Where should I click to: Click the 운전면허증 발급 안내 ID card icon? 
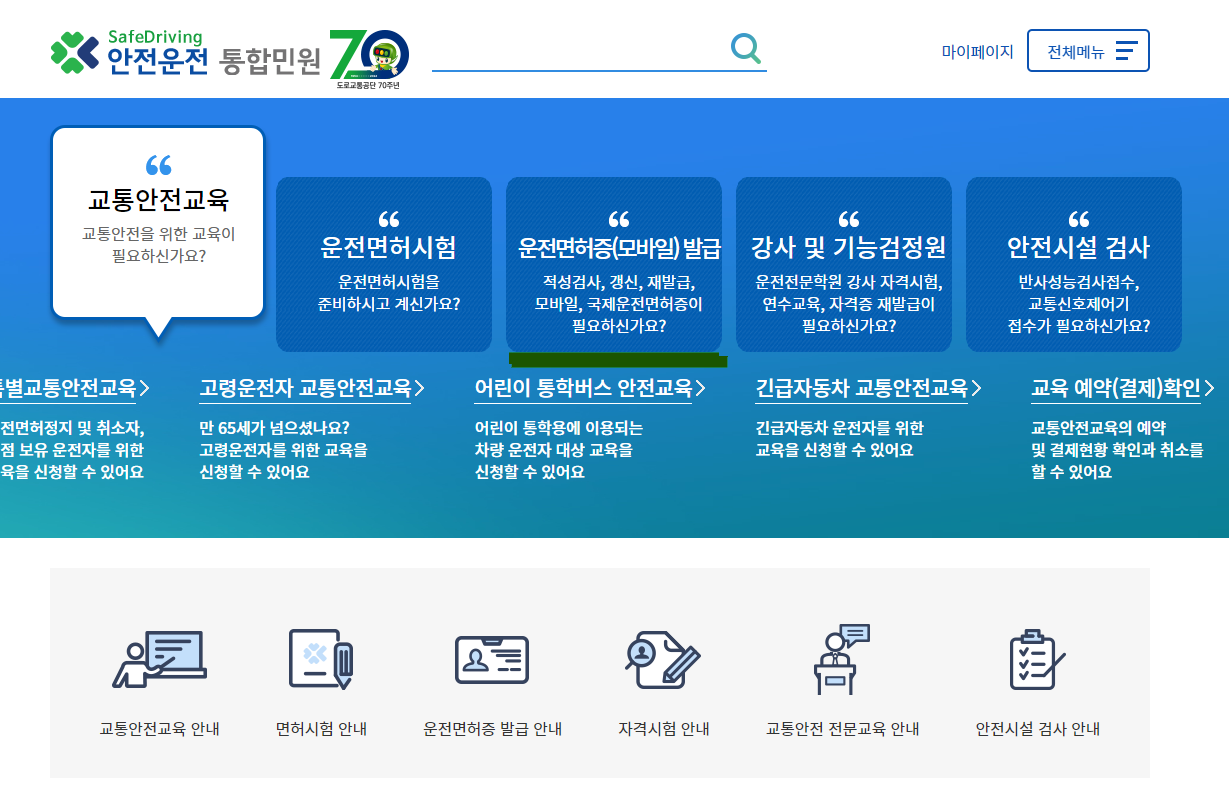click(492, 659)
